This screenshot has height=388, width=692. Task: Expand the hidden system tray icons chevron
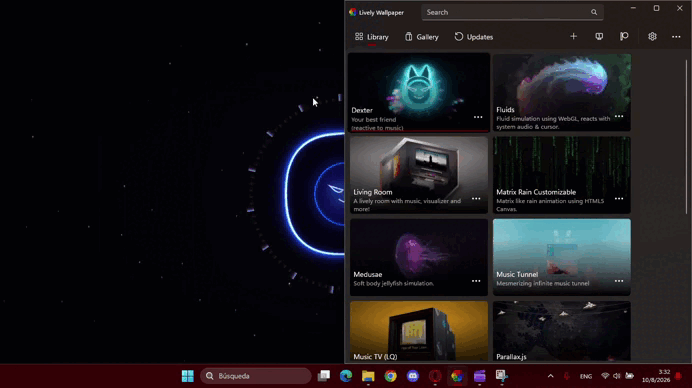pyautogui.click(x=550, y=376)
